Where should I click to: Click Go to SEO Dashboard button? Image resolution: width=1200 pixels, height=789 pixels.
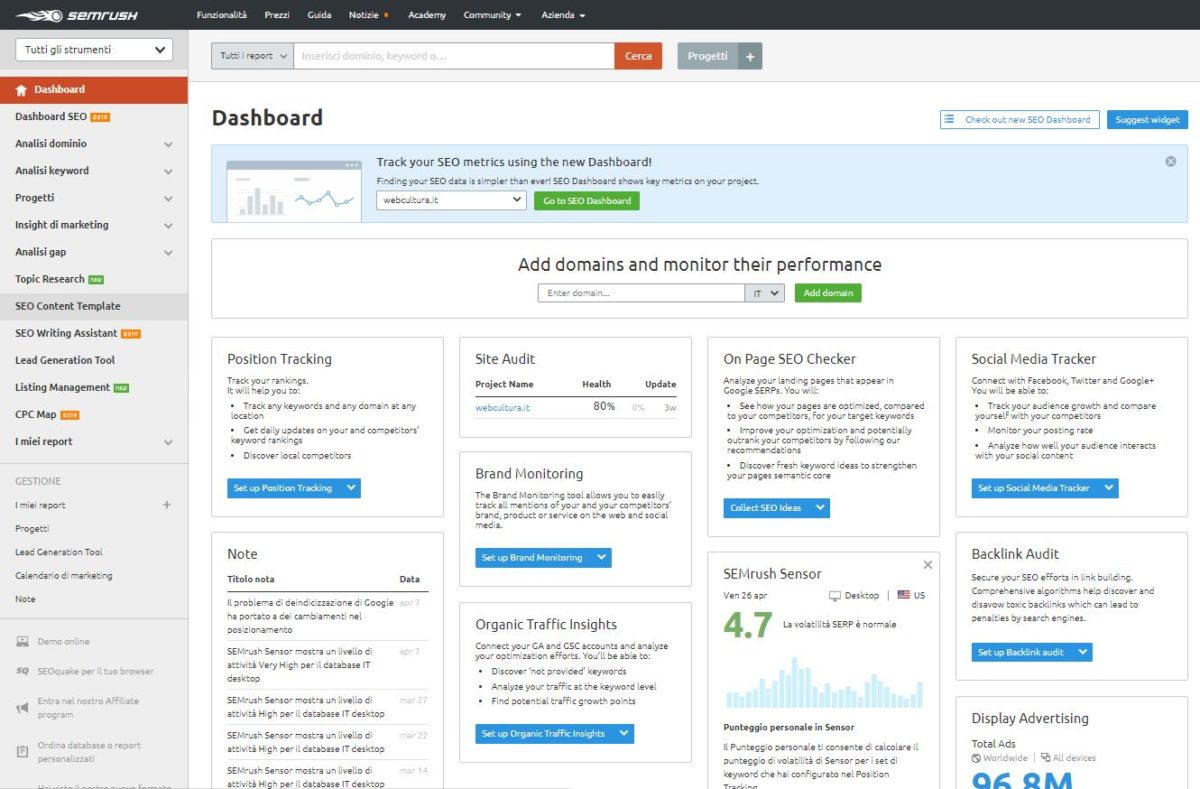(x=587, y=200)
